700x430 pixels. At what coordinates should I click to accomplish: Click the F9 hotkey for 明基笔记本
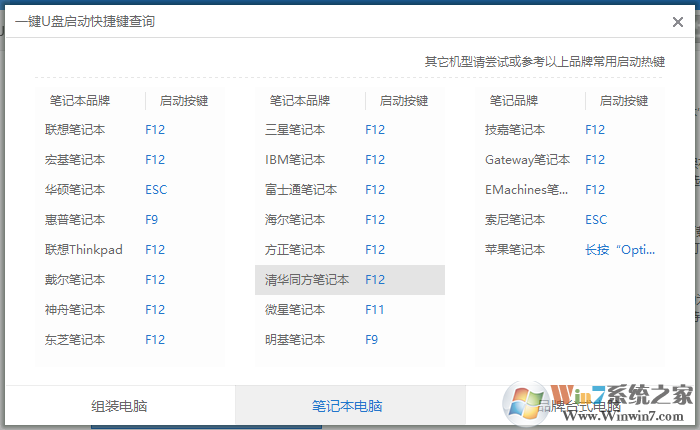(x=371, y=339)
